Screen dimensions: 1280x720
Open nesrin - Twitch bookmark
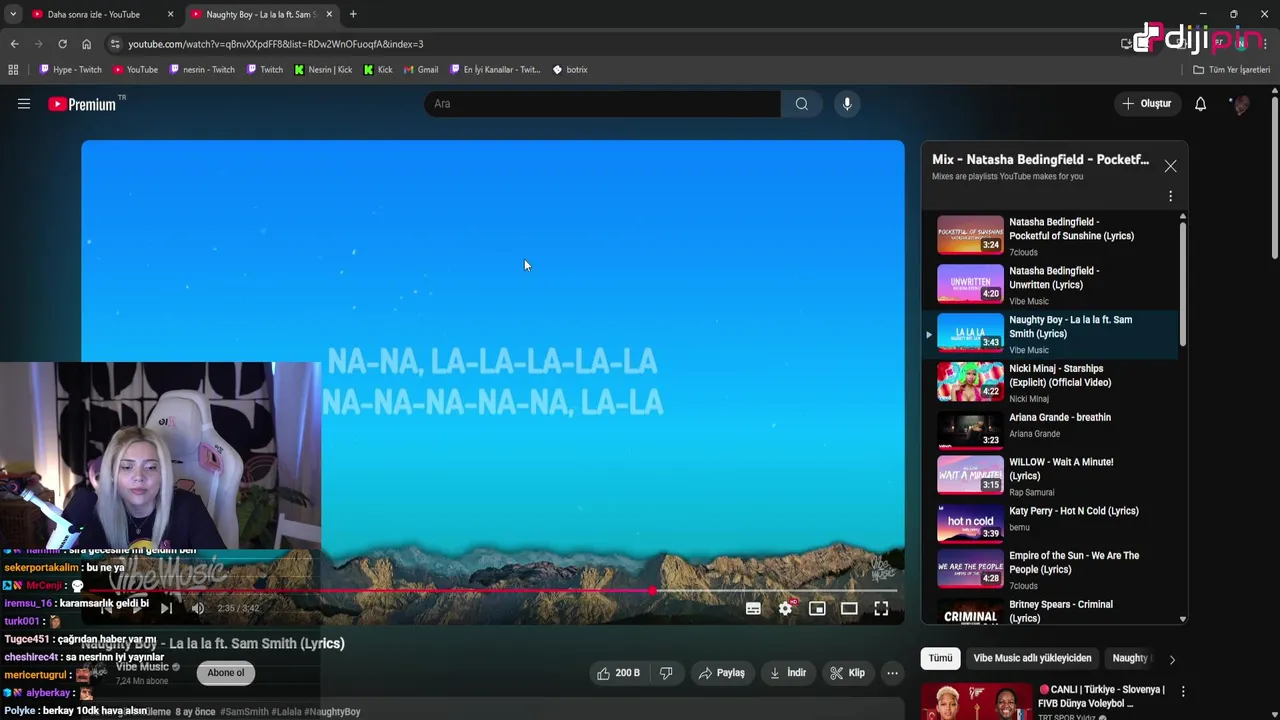pyautogui.click(x=201, y=70)
